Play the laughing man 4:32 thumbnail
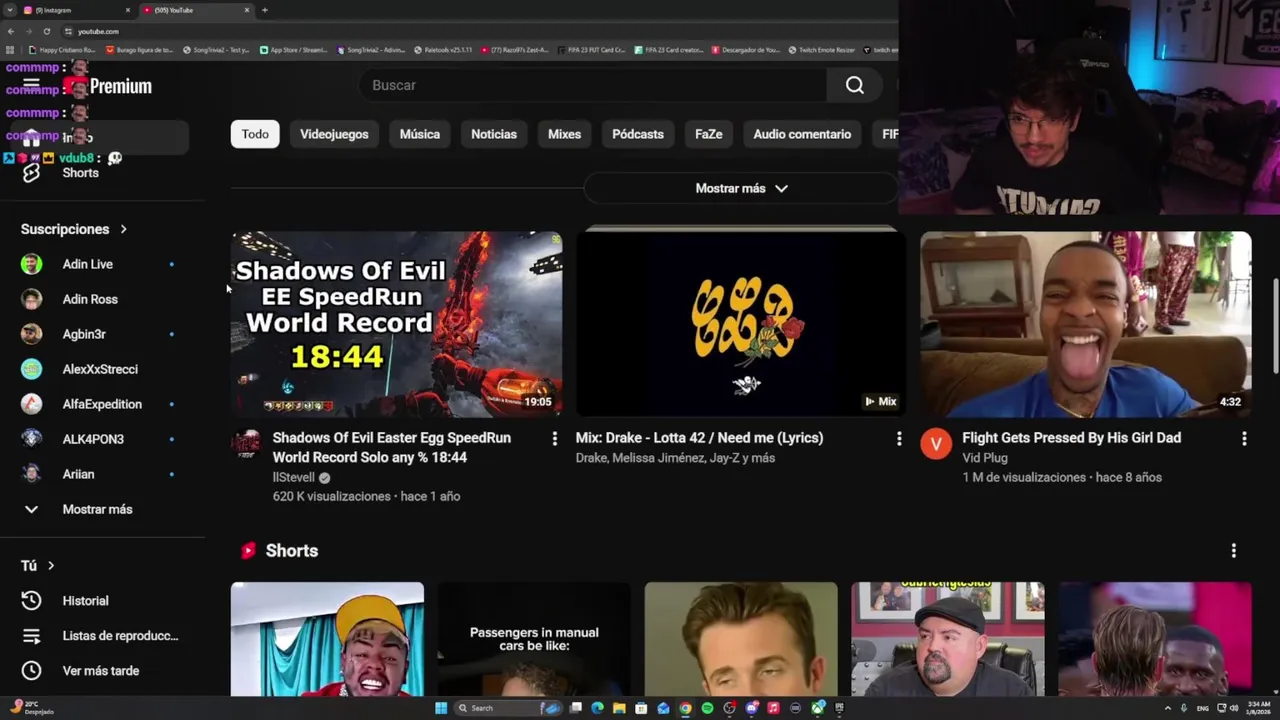1280x720 pixels. tap(1086, 324)
